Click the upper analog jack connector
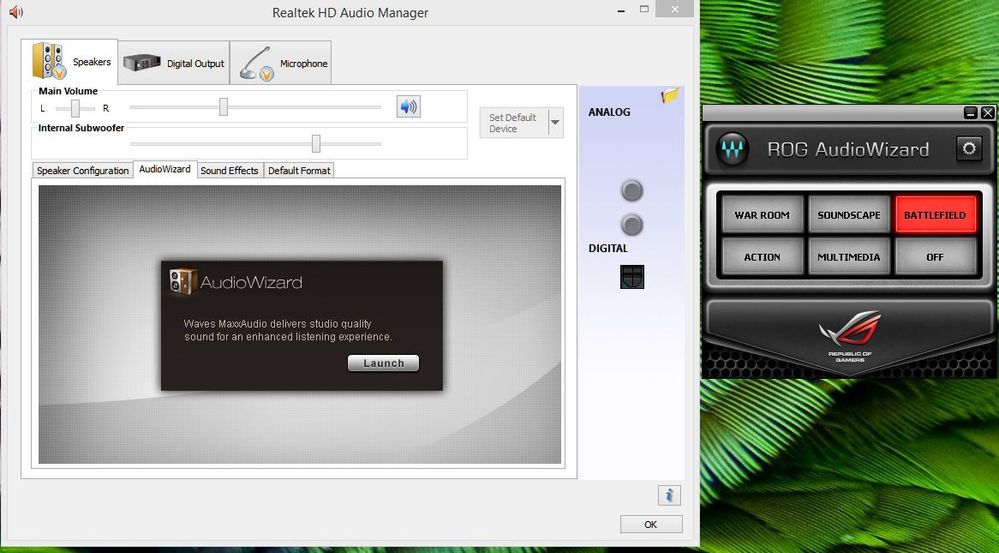The width and height of the screenshot is (999, 553). (x=631, y=190)
